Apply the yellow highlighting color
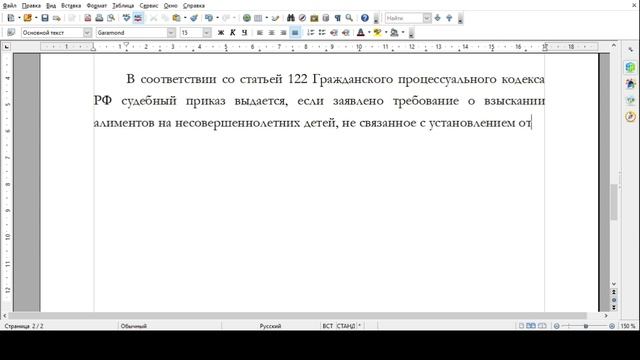640x360 pixels. (x=378, y=32)
